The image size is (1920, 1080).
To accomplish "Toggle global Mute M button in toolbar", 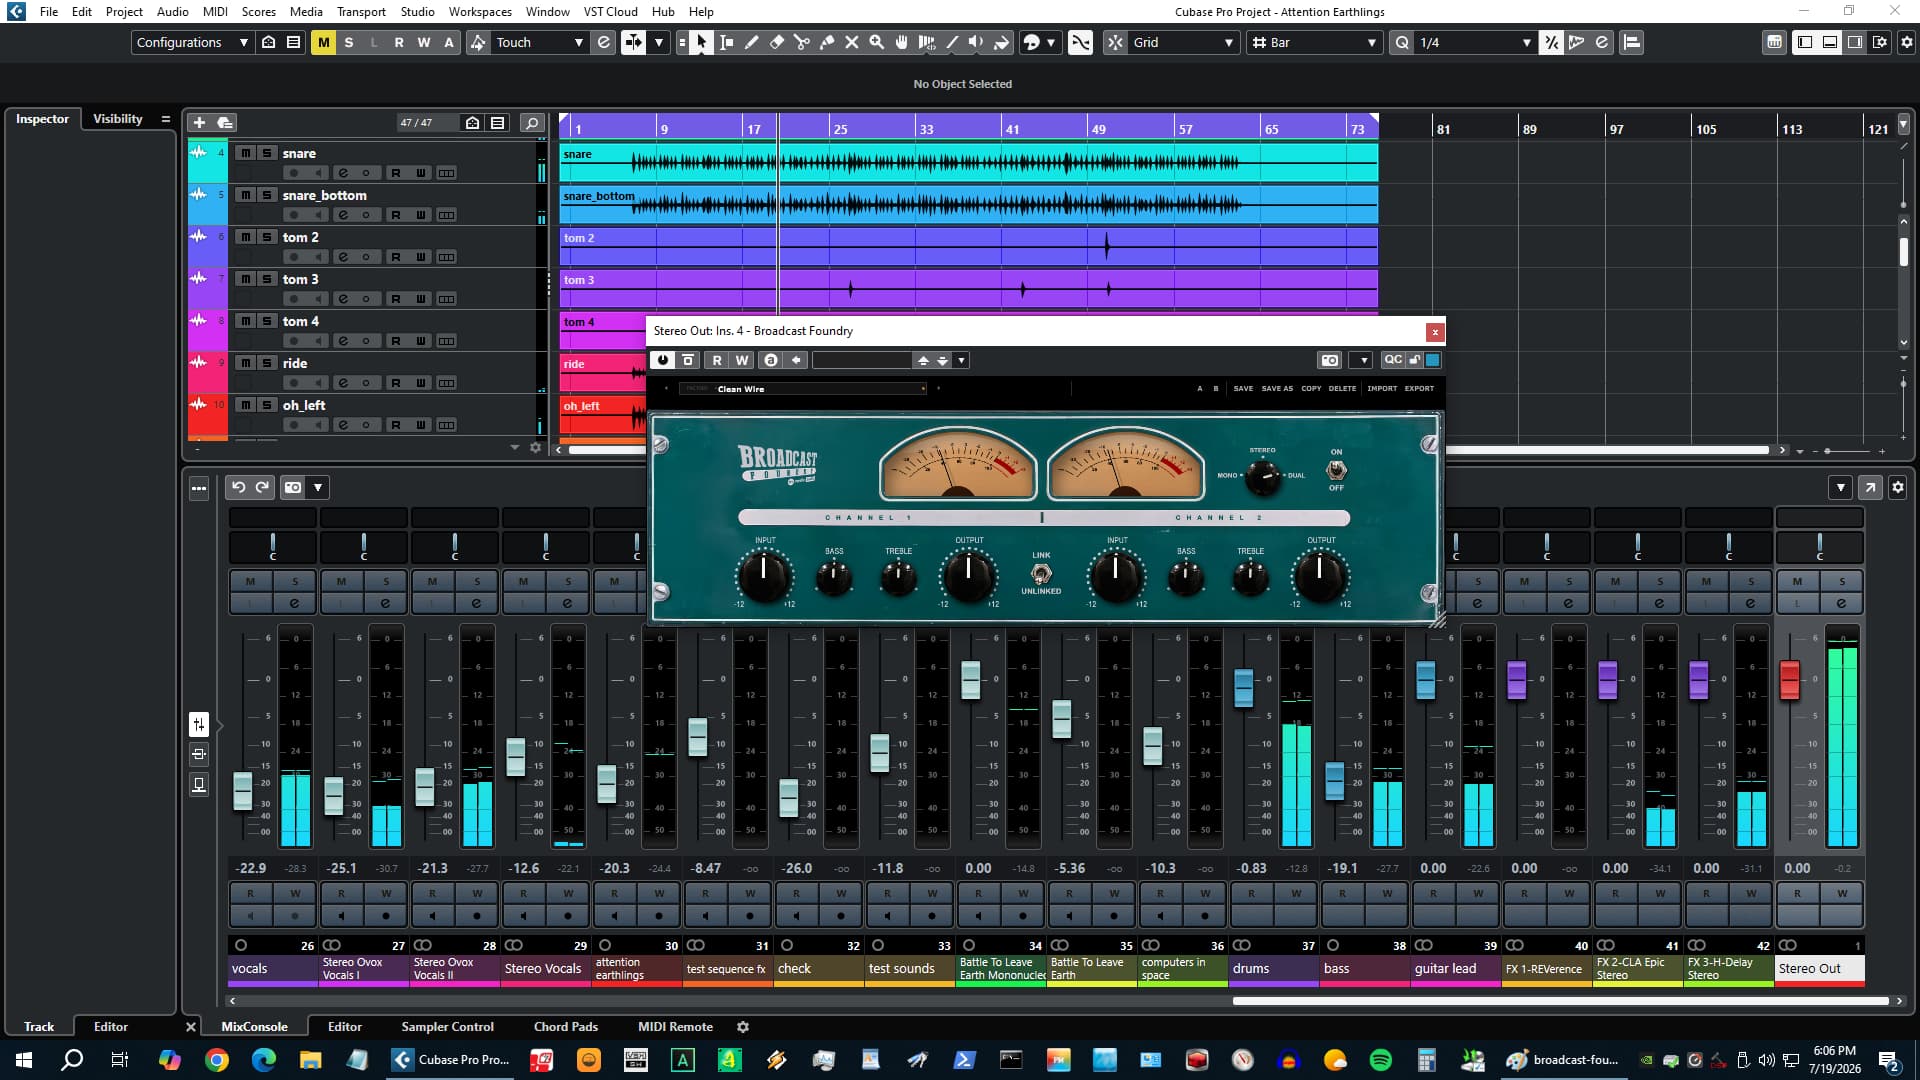I will click(x=323, y=42).
